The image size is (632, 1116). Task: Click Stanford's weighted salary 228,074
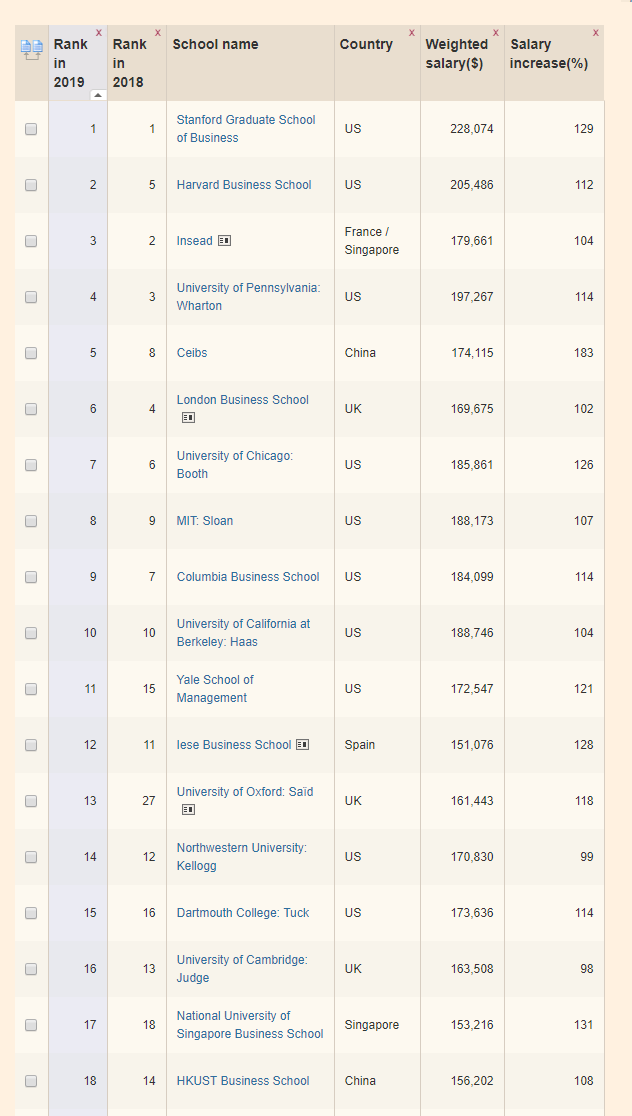click(472, 129)
